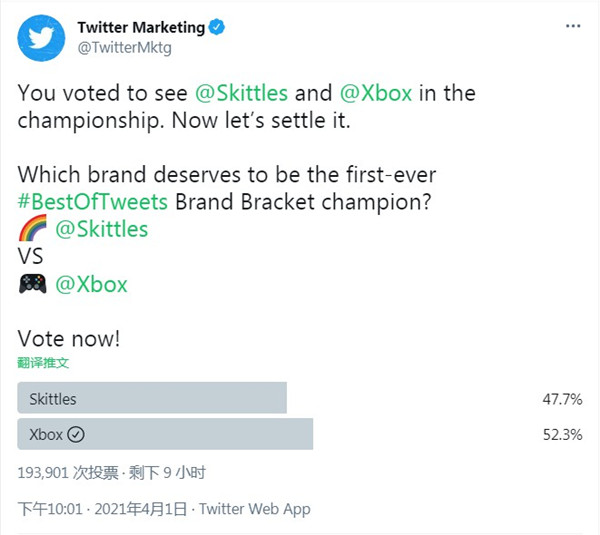
Task: Open the #BestOfTweets hashtag
Action: 93,202
